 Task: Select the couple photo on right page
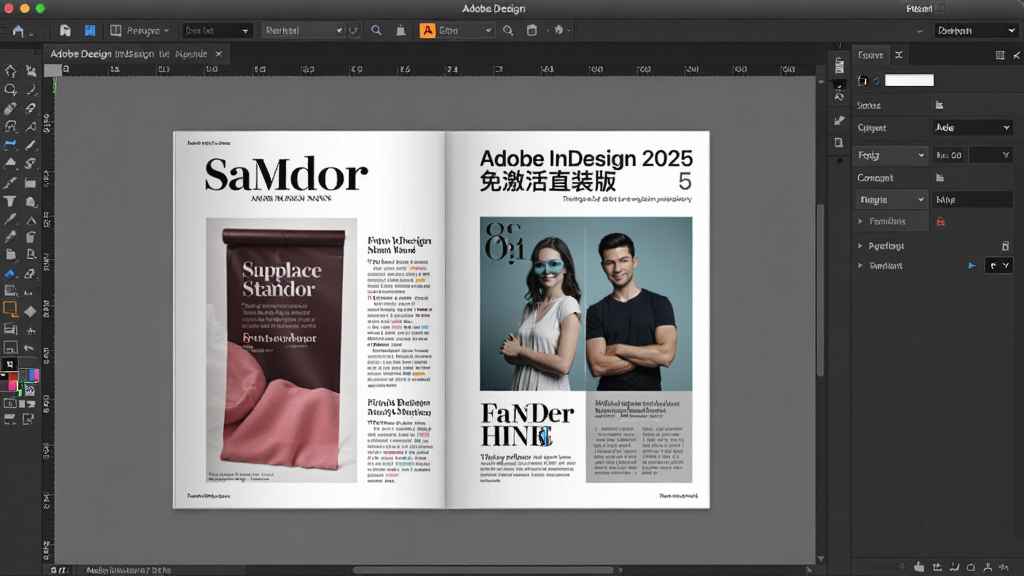point(586,304)
